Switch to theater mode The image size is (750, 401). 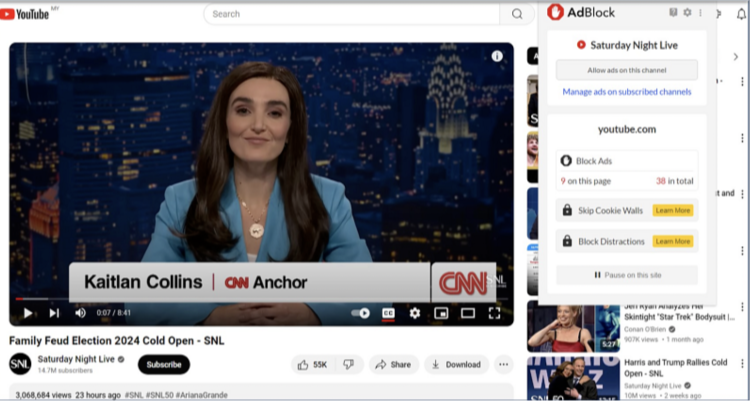(468, 313)
